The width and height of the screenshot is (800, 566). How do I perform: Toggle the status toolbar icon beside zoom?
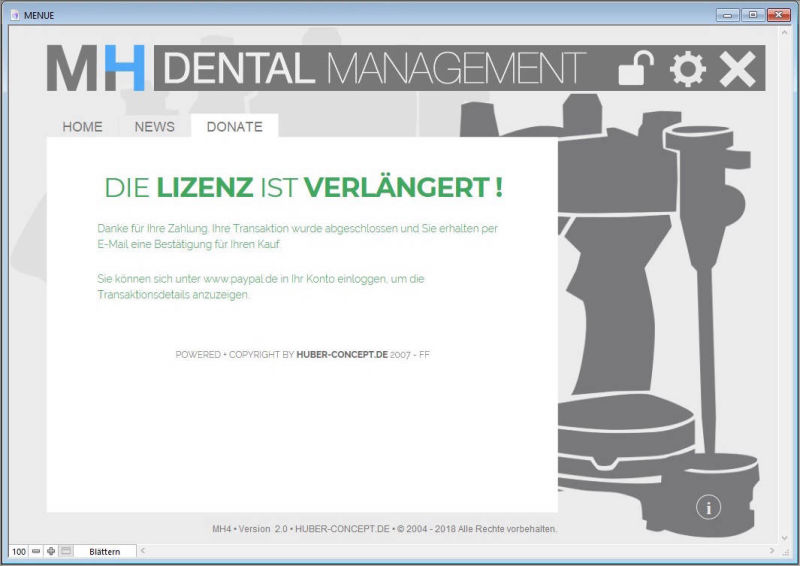pyautogui.click(x=66, y=551)
